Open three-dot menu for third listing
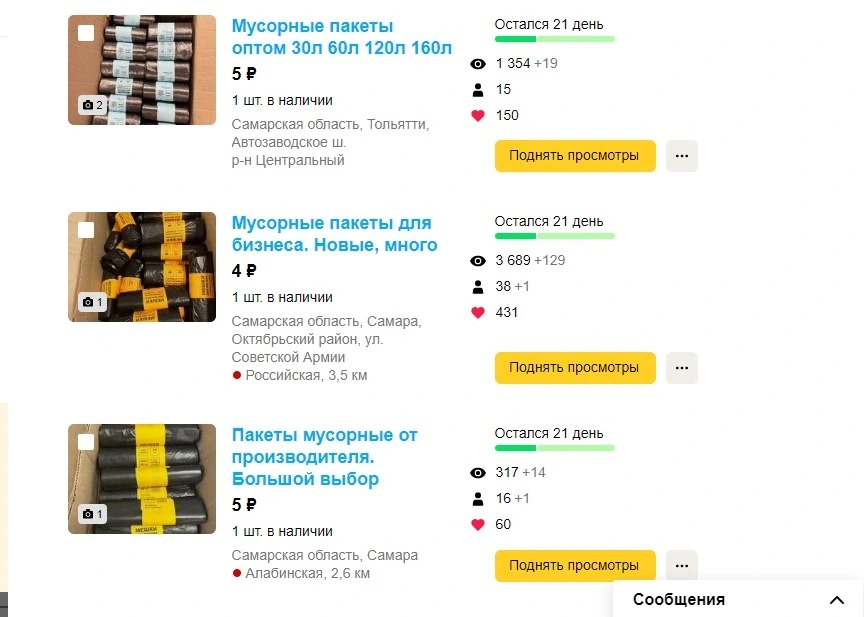The image size is (864, 617). (682, 566)
